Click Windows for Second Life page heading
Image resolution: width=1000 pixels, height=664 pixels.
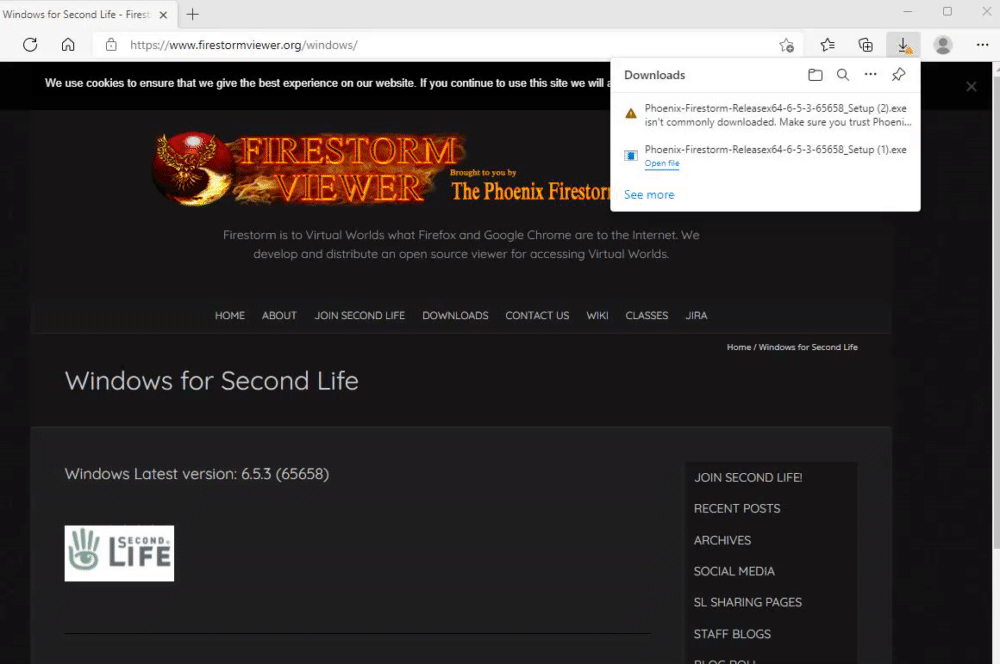tap(211, 381)
